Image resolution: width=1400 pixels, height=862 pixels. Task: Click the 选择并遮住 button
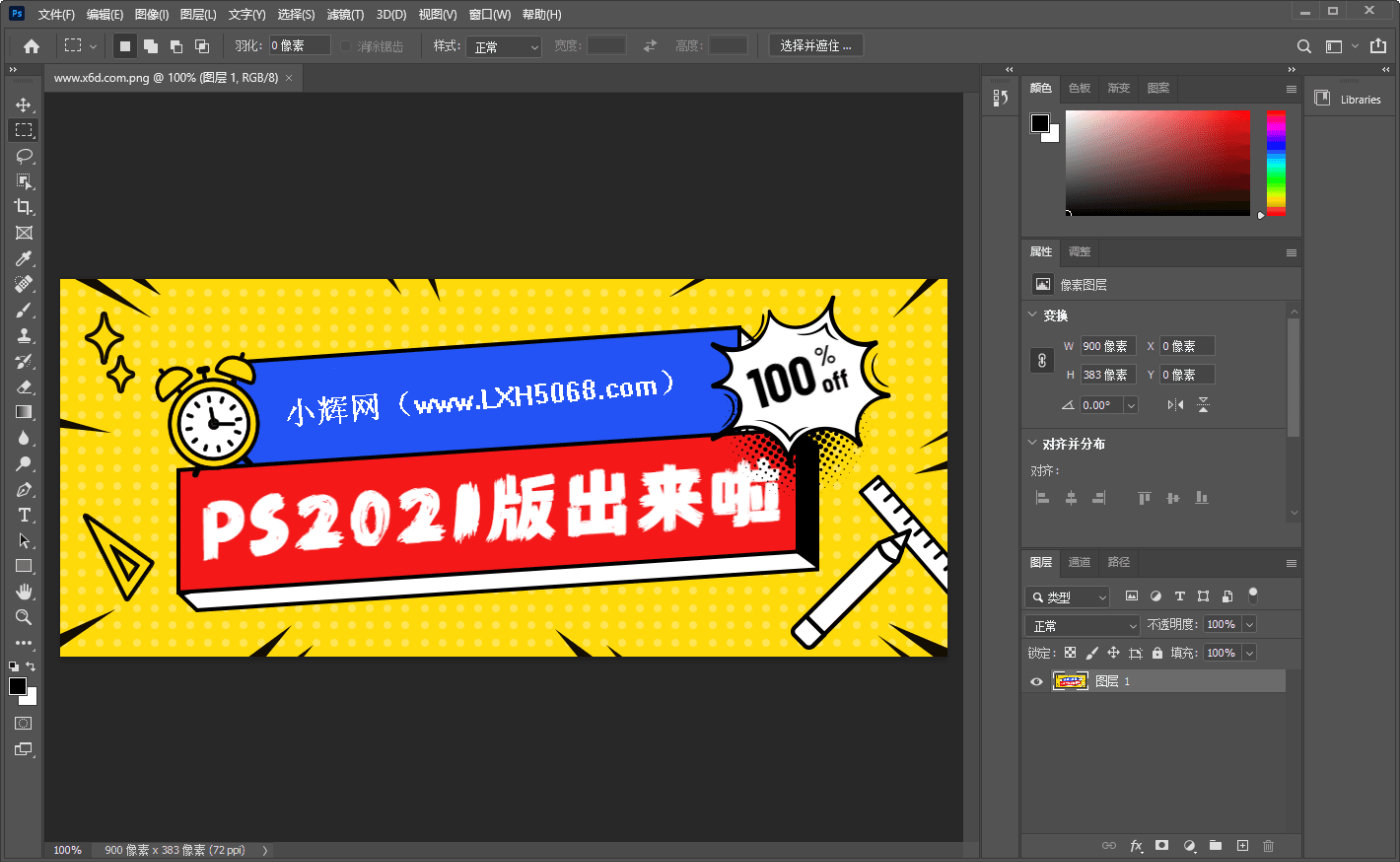pos(816,46)
